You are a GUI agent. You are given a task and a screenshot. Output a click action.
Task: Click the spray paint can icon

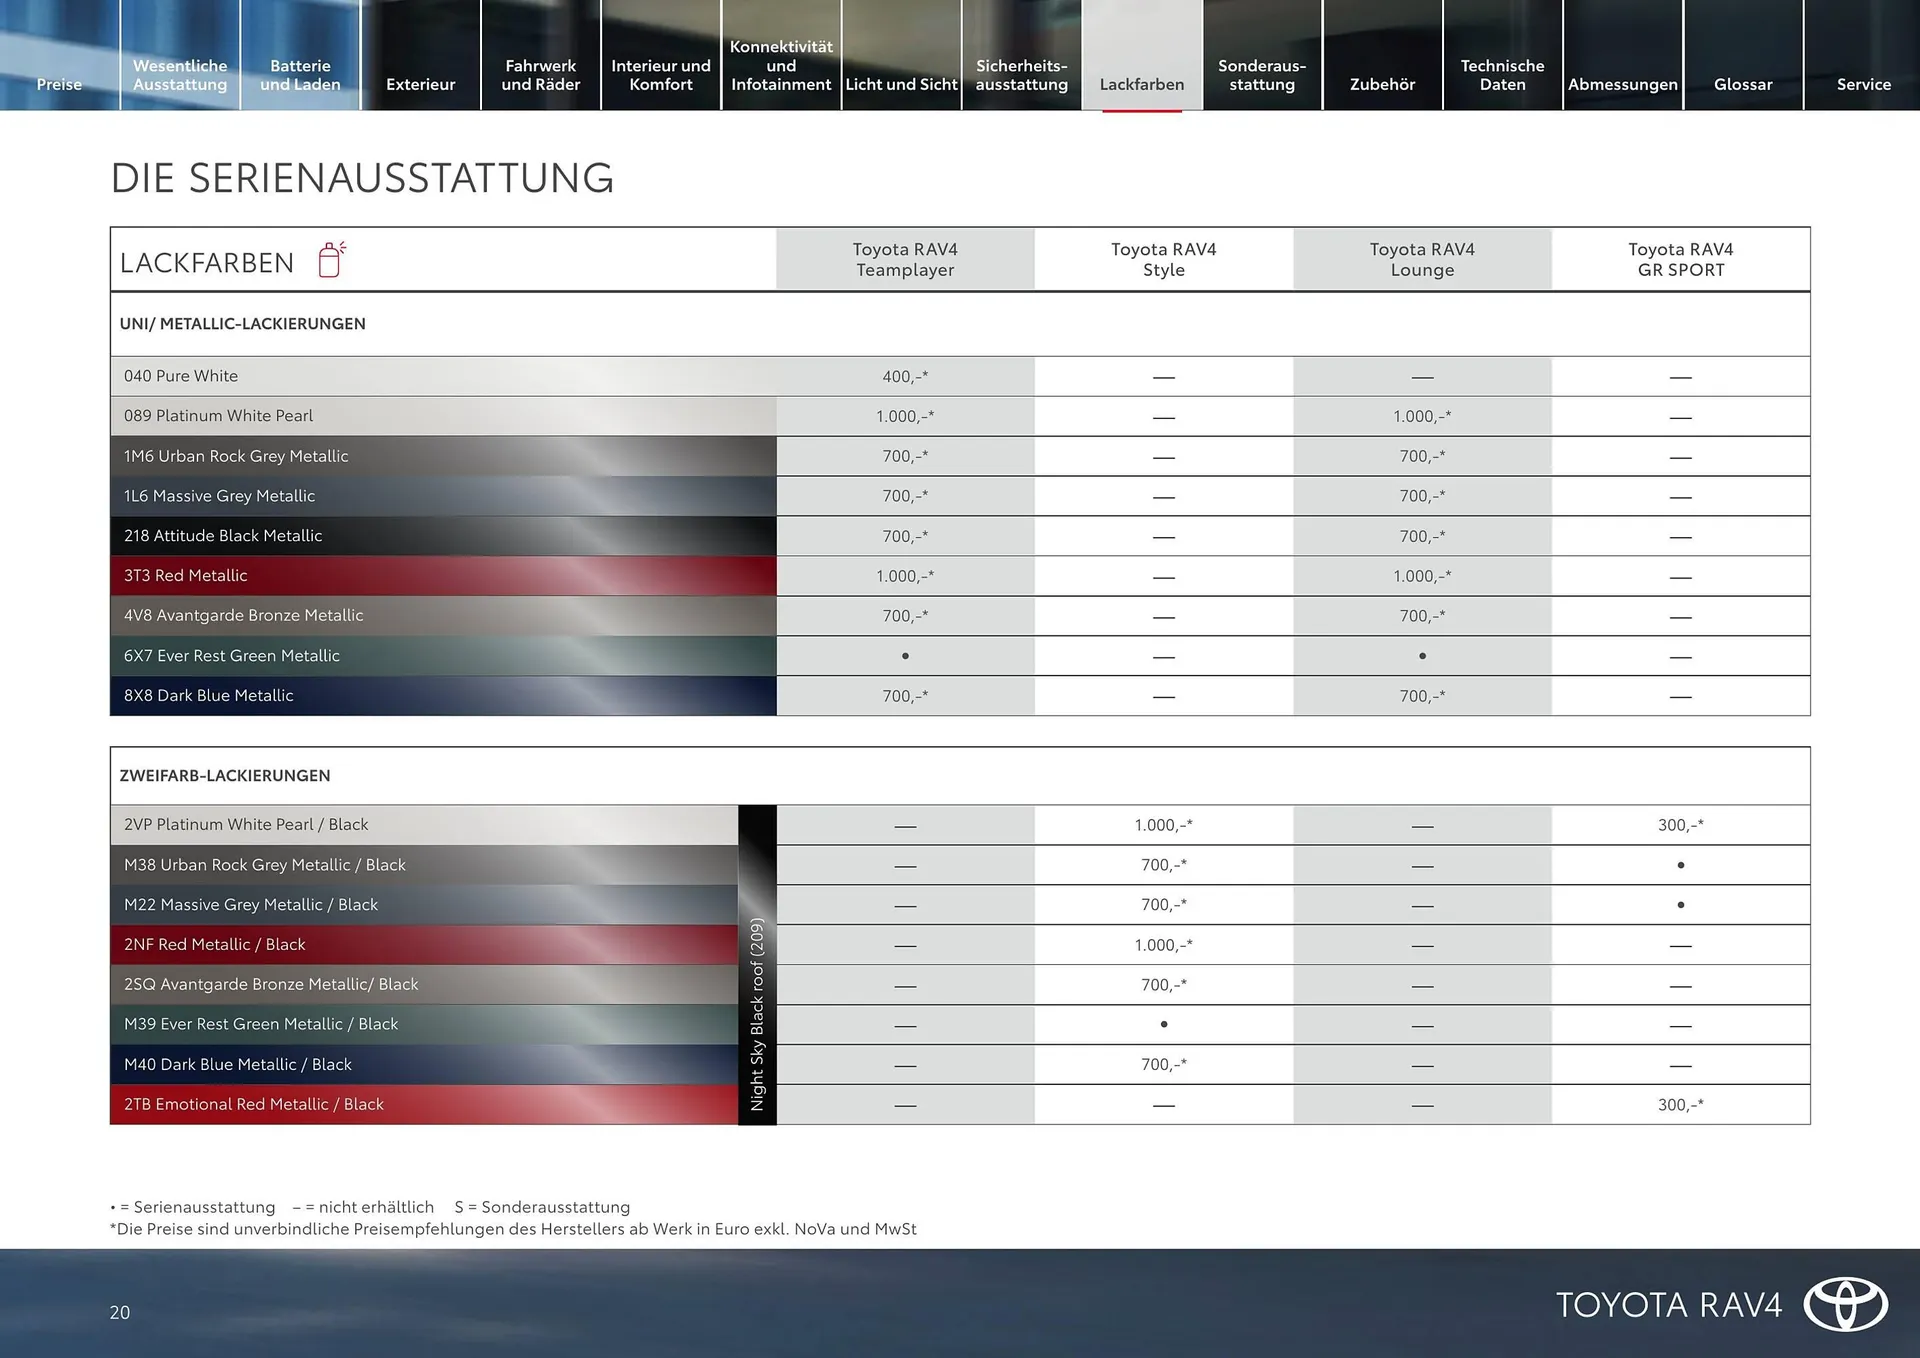pyautogui.click(x=331, y=260)
